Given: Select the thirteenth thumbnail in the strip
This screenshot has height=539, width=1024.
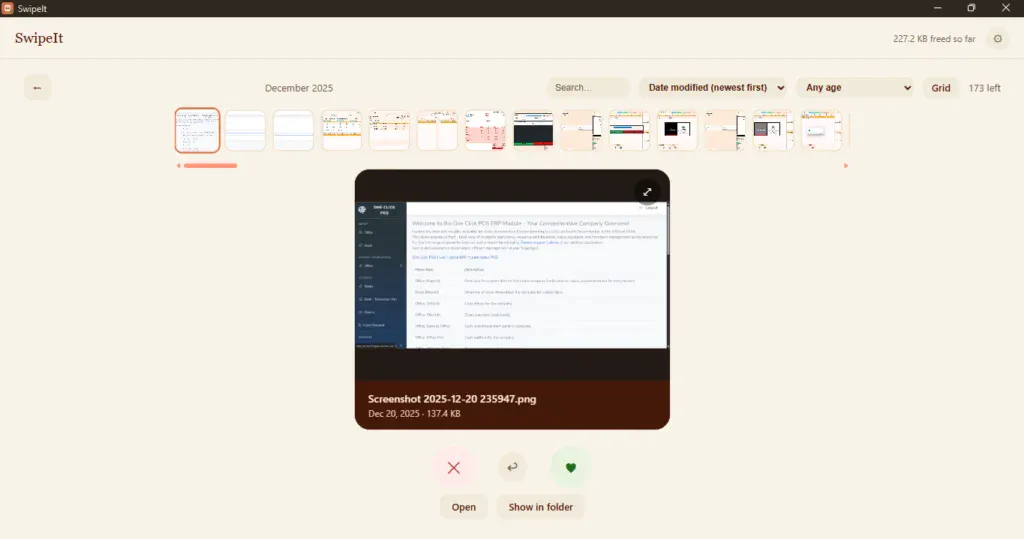Looking at the screenshot, I should click(x=773, y=131).
